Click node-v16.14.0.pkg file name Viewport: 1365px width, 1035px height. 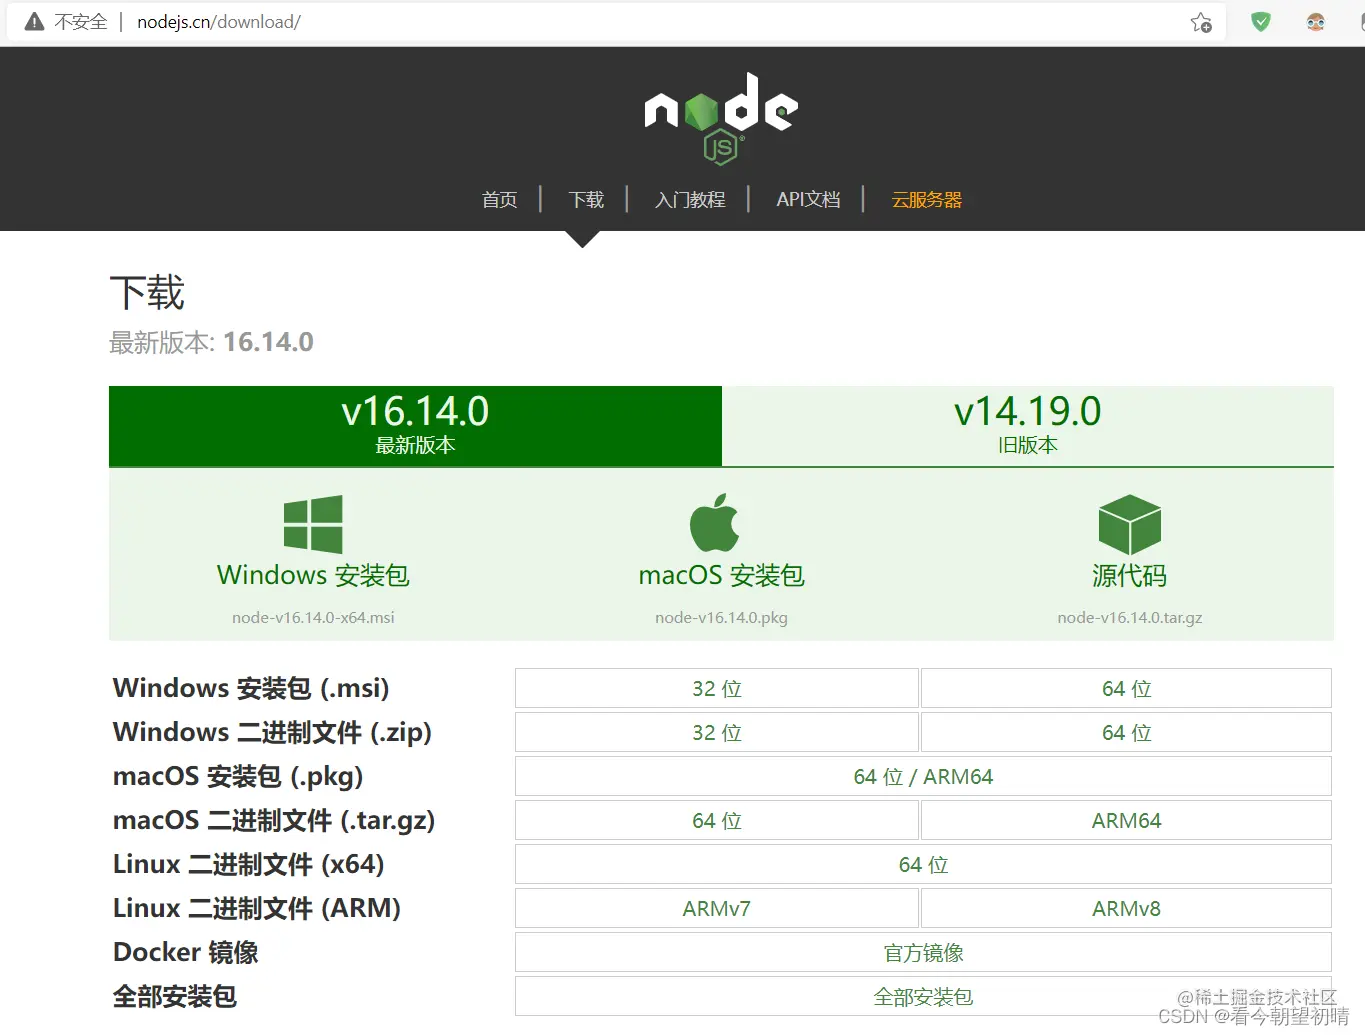point(721,617)
